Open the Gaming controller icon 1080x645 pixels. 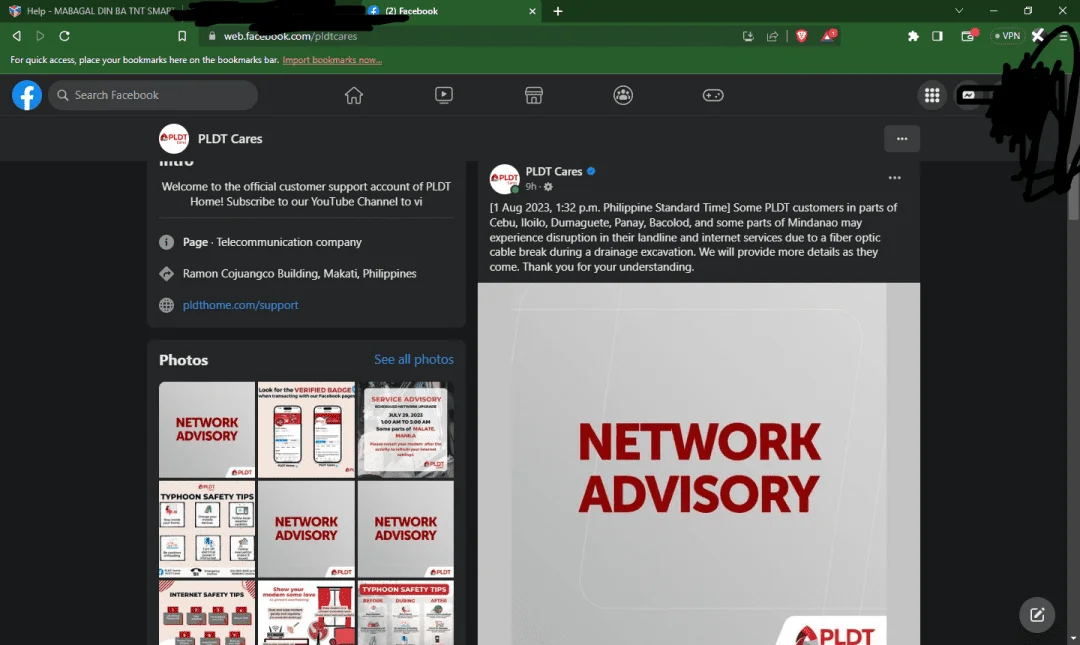713,95
